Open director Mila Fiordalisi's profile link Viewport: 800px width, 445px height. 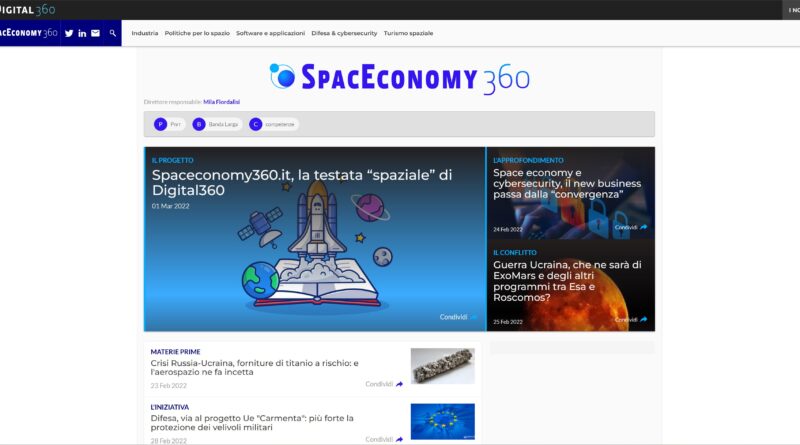point(221,101)
